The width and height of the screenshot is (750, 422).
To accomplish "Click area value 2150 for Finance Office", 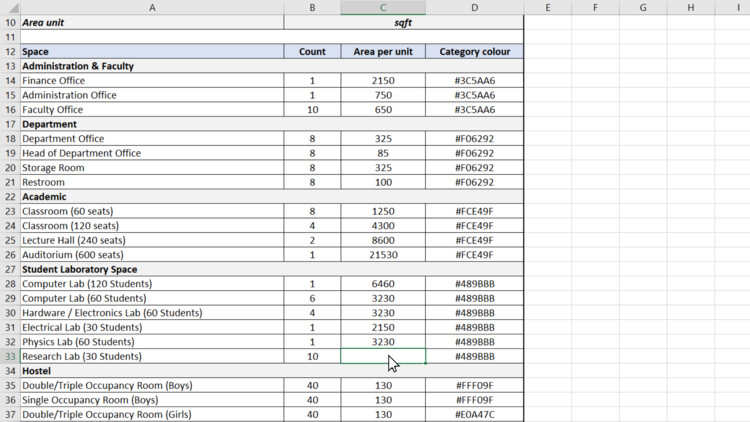I will (x=383, y=80).
